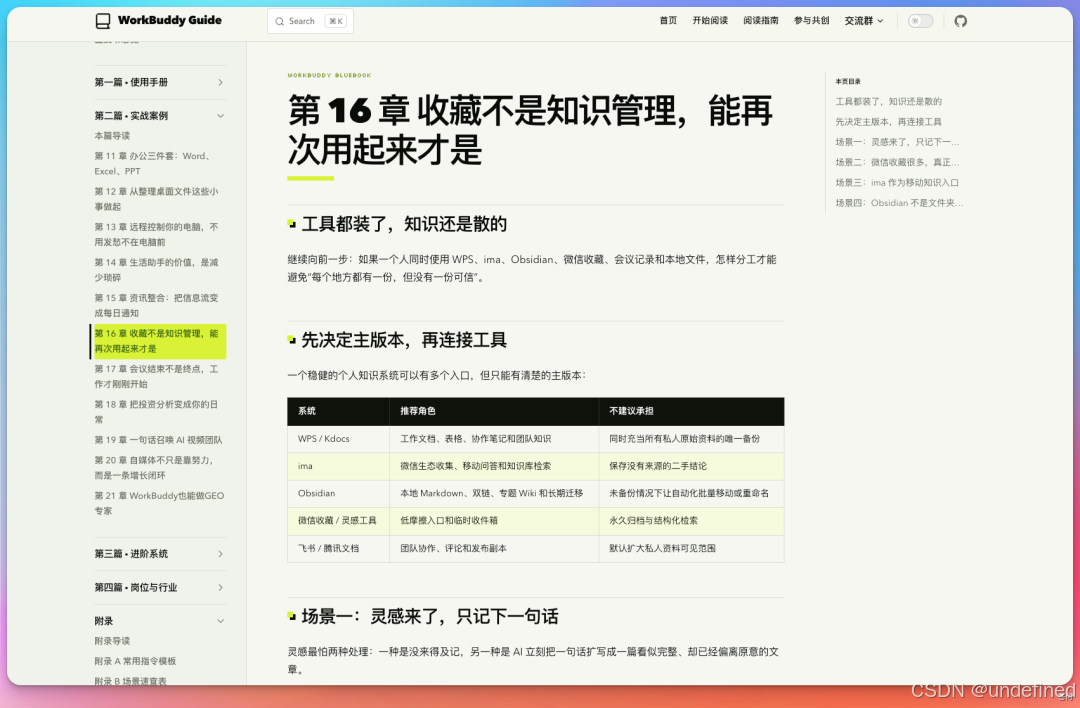
Task: Open chapter 第 19 章 一句话召唤 AI 视频团队
Action: (158, 440)
